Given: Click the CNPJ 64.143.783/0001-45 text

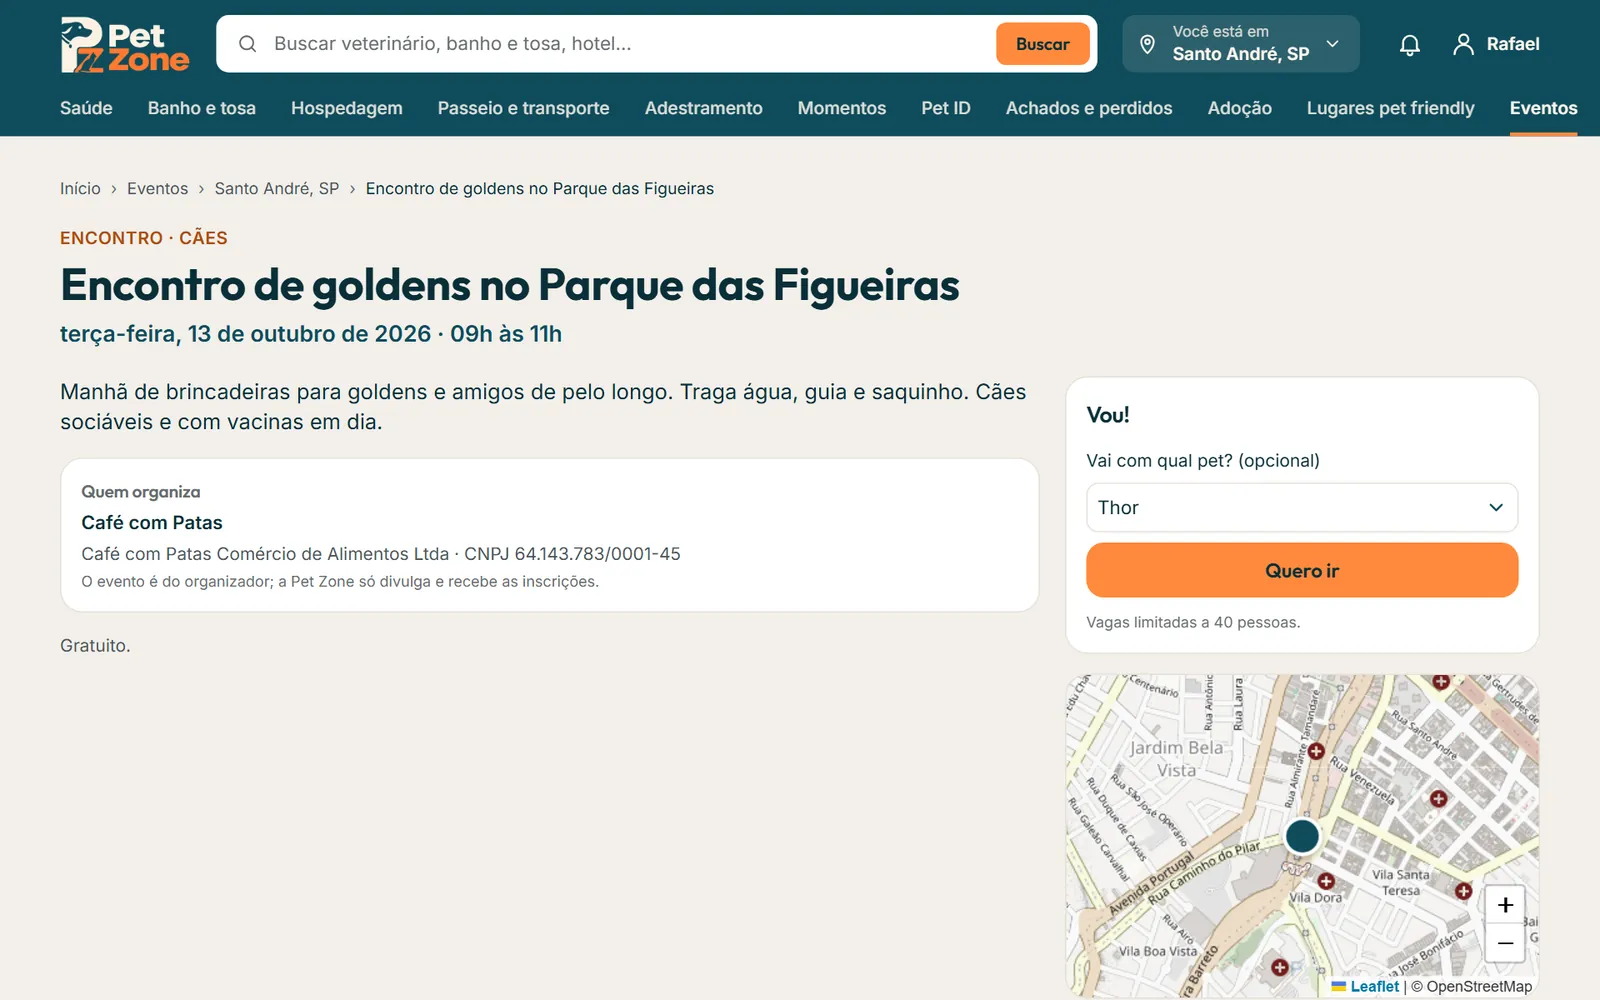Looking at the screenshot, I should point(572,554).
